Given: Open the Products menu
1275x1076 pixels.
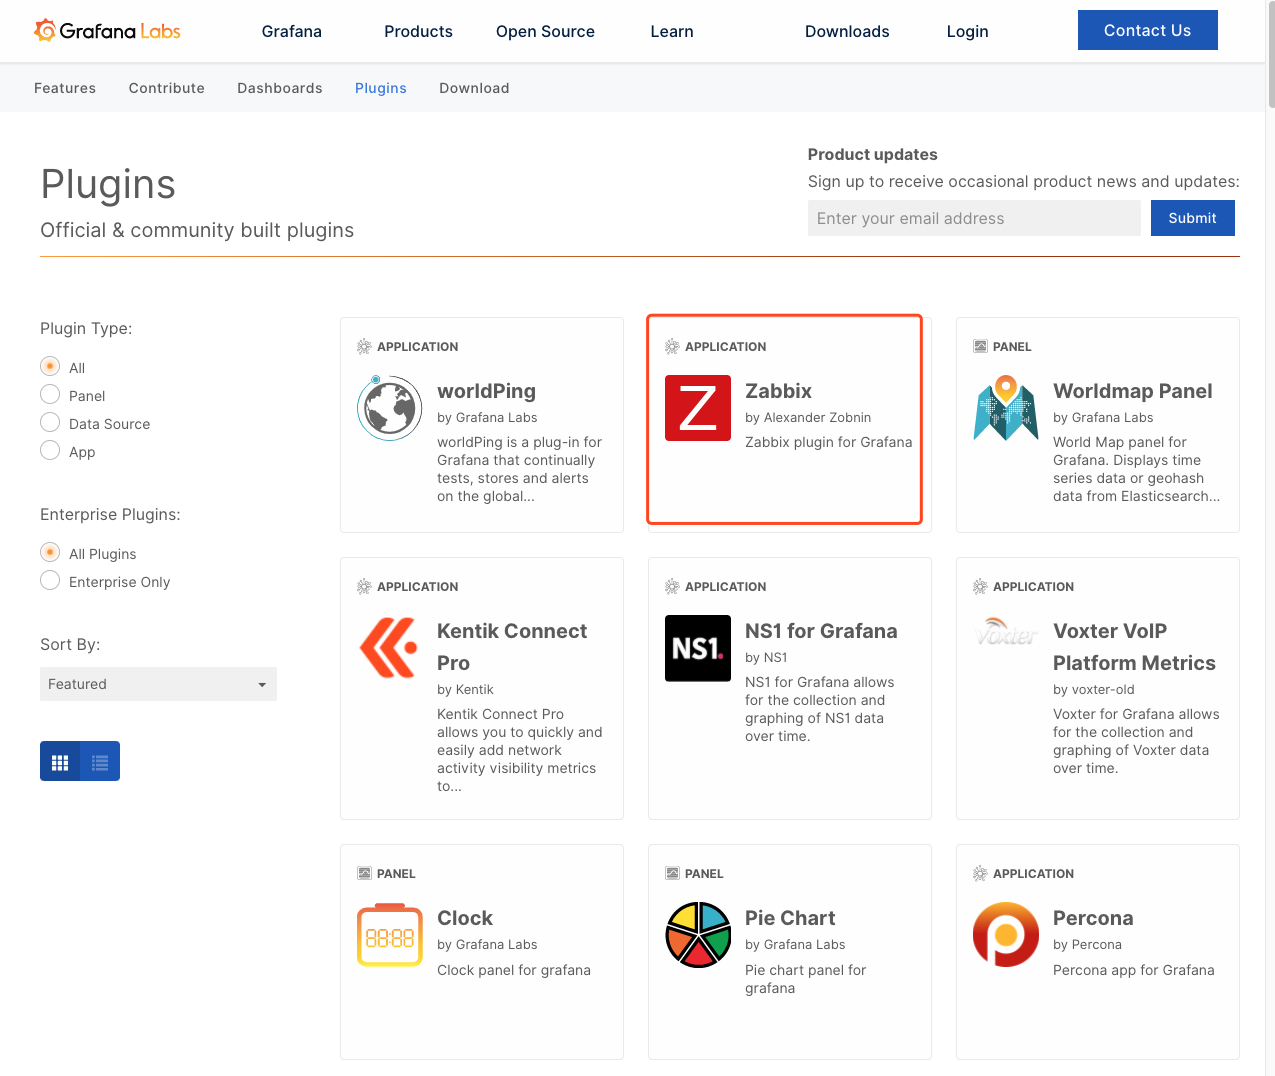Looking at the screenshot, I should (418, 31).
